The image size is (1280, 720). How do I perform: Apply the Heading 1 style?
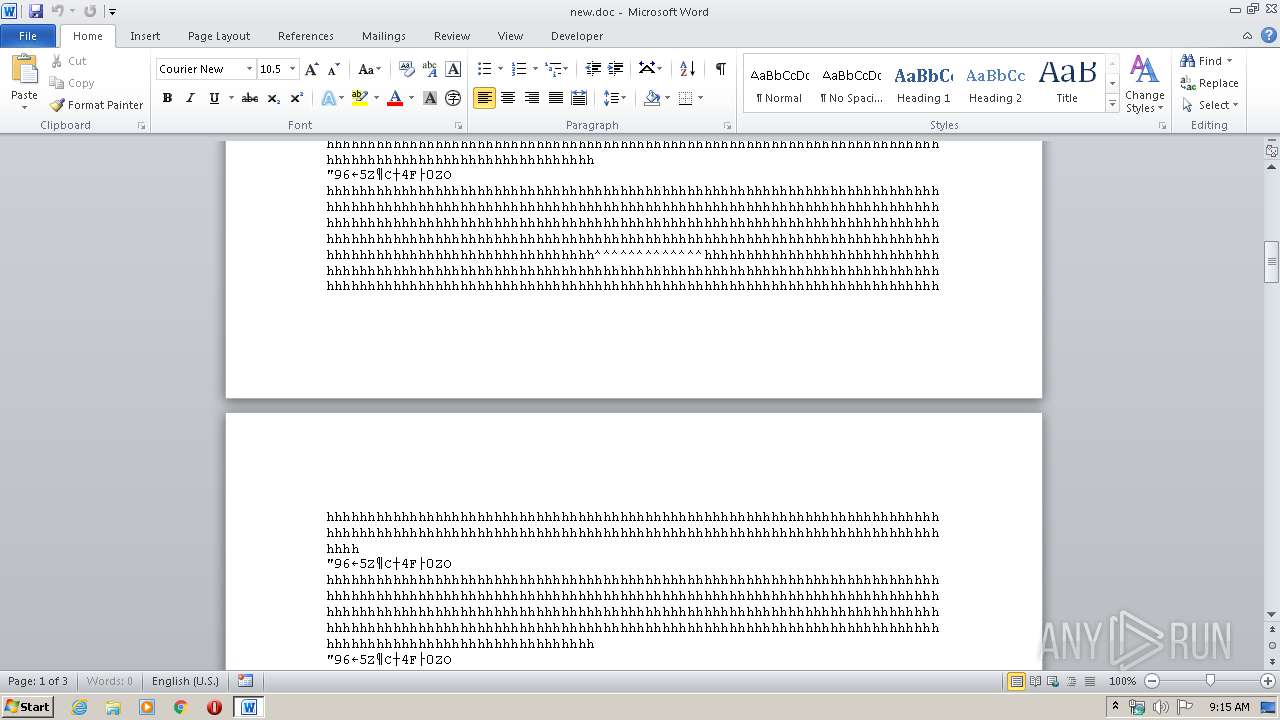[x=924, y=81]
